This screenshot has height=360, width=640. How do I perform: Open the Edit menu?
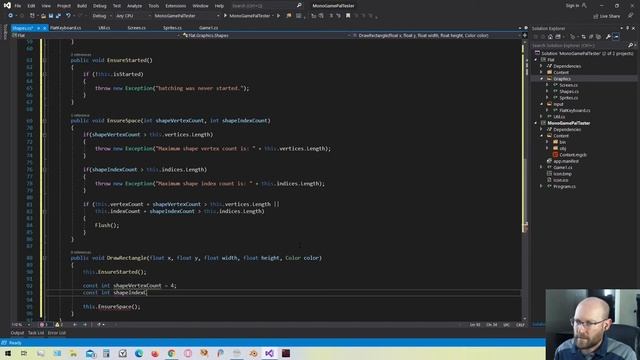31,6
